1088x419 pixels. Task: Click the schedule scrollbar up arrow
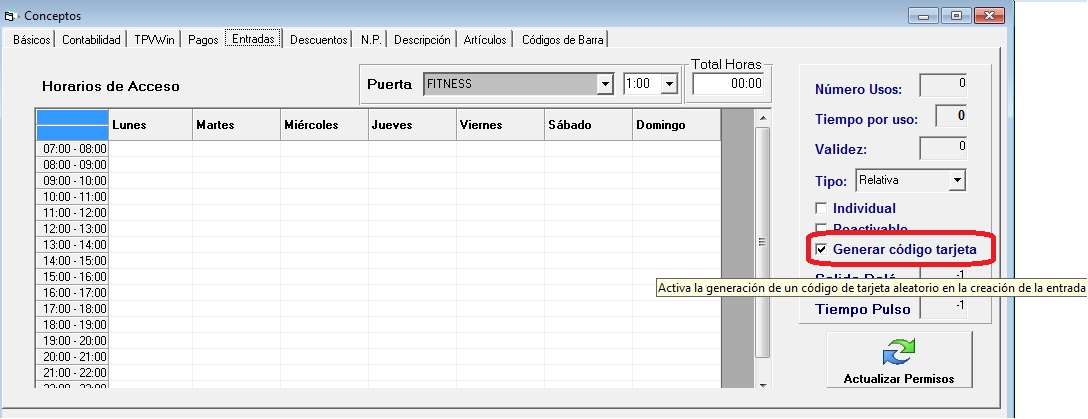(763, 119)
